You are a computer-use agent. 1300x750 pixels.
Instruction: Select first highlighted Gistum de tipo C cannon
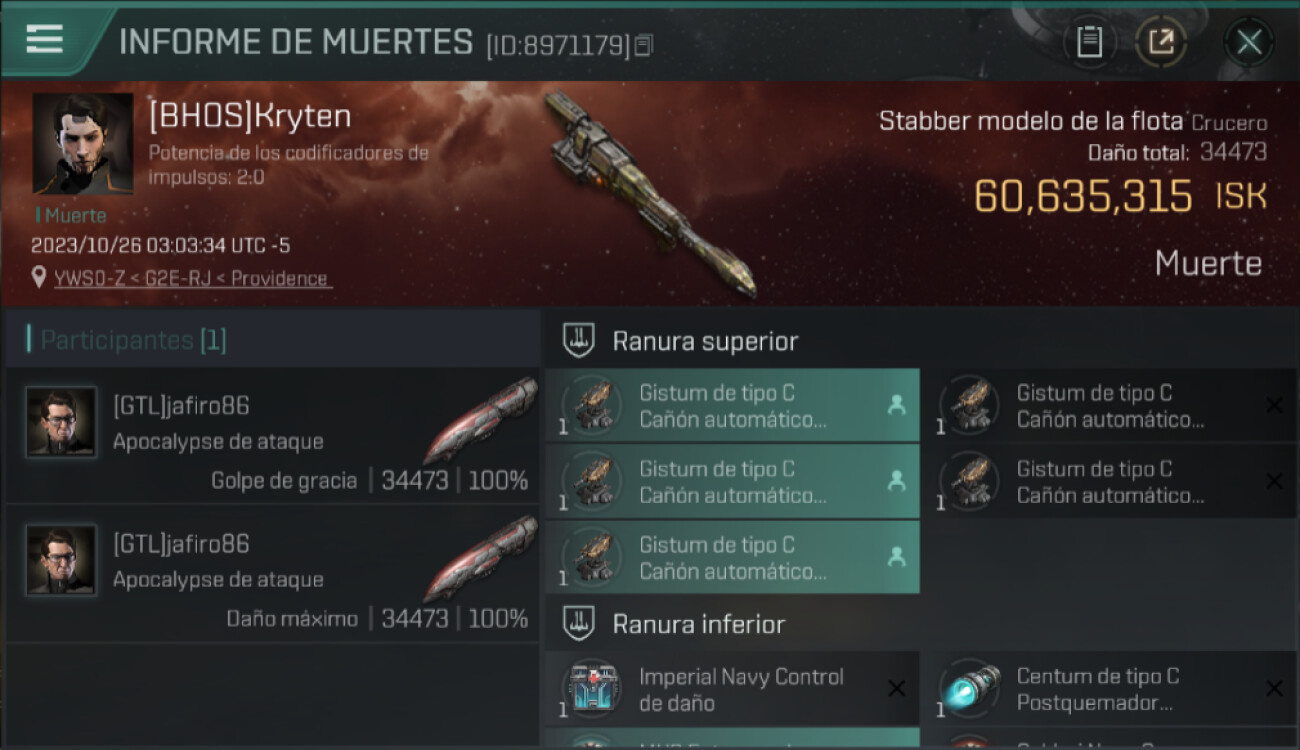click(x=732, y=405)
